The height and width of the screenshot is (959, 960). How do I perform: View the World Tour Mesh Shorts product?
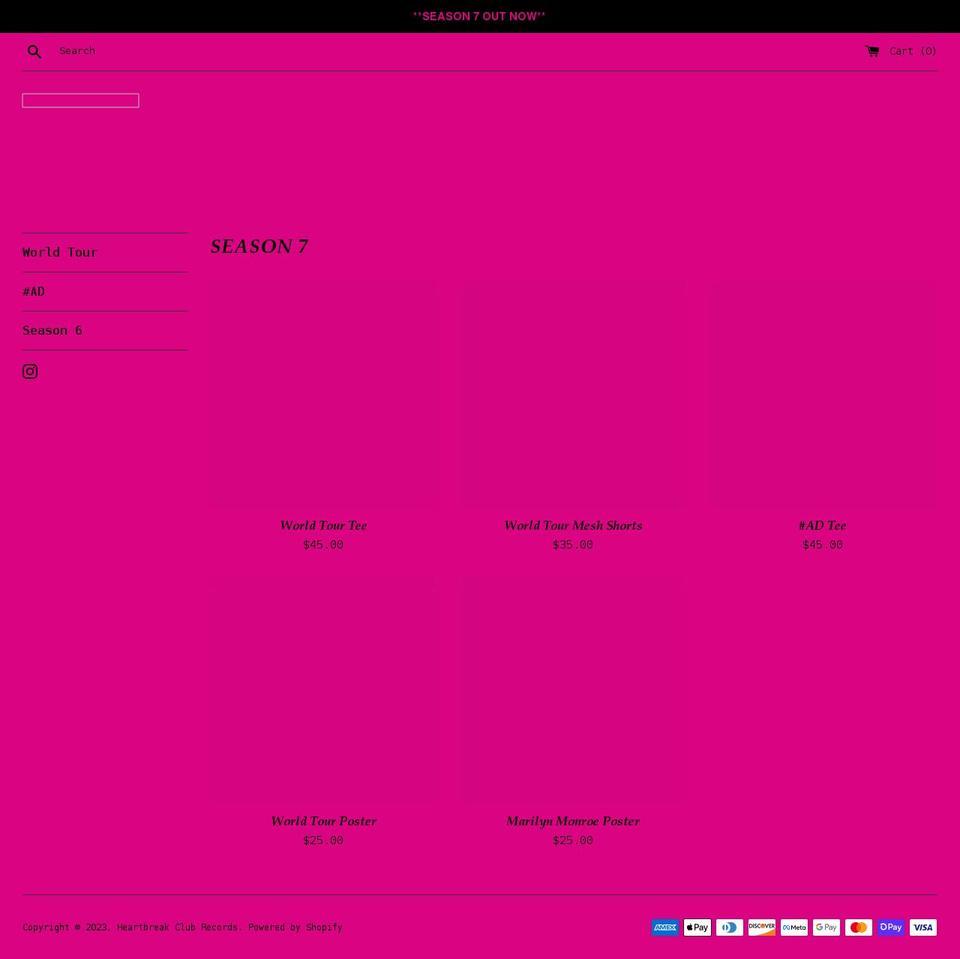coord(573,525)
